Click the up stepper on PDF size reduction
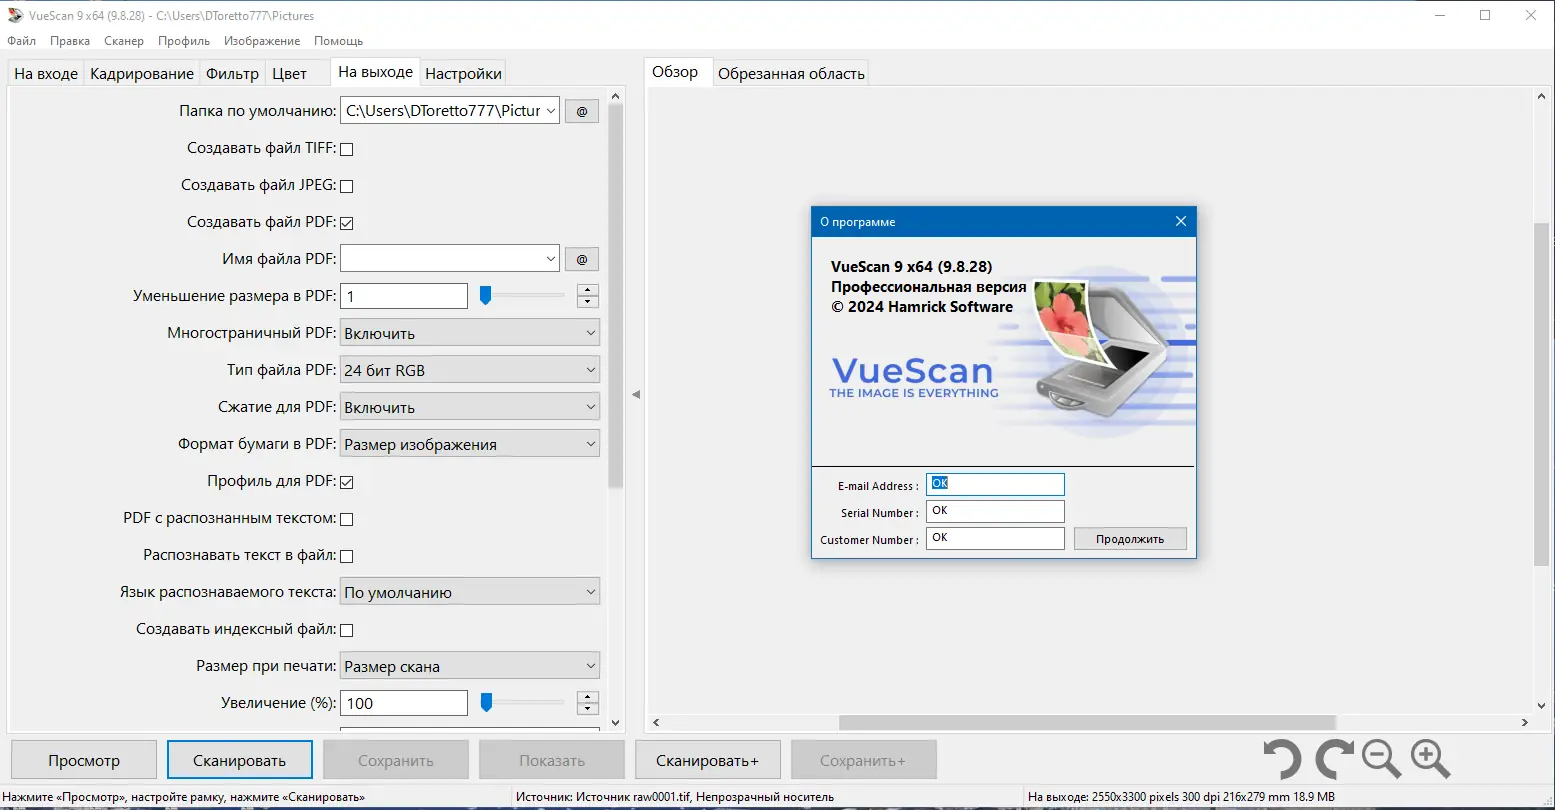The width and height of the screenshot is (1555, 810). pos(587,290)
